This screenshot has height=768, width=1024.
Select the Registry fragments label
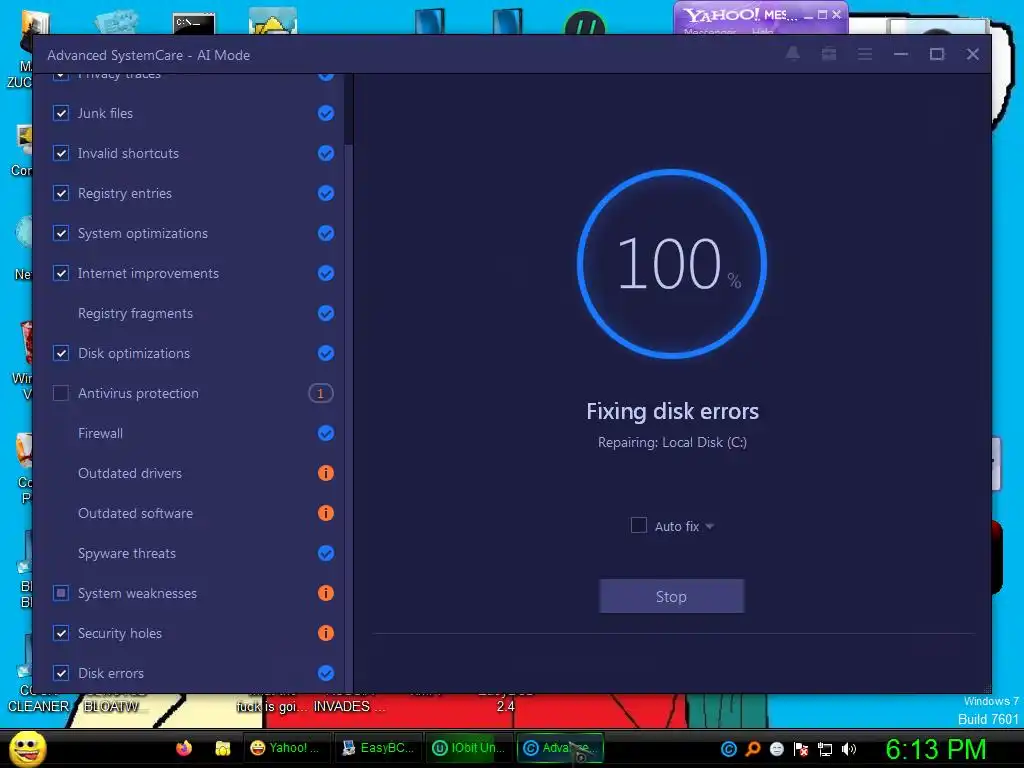(x=135, y=313)
